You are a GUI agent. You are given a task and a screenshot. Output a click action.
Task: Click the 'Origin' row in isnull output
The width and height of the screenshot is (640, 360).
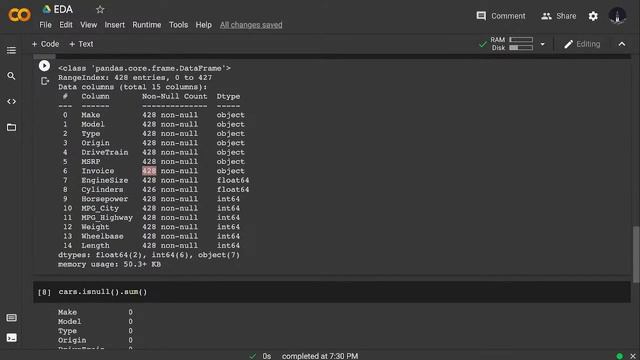pyautogui.click(x=95, y=340)
